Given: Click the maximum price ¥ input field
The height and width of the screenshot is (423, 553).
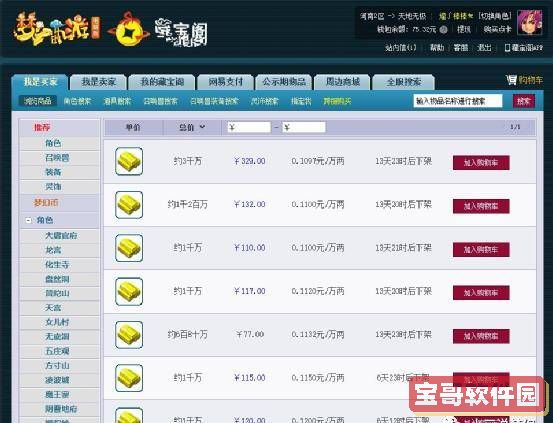Looking at the screenshot, I should tap(304, 127).
